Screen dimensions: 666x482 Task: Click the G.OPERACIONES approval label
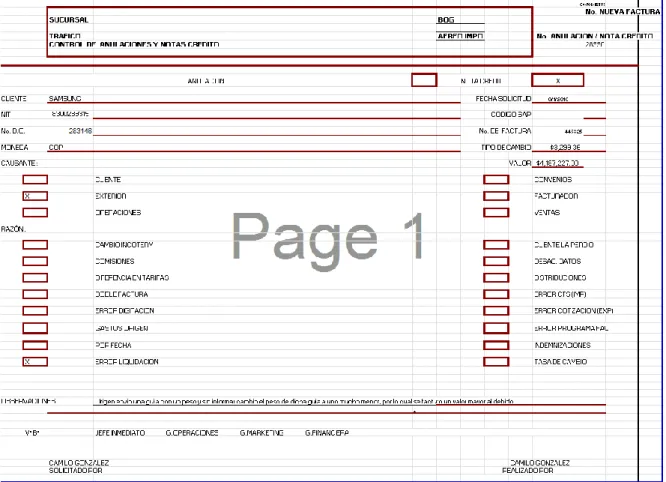tap(192, 433)
